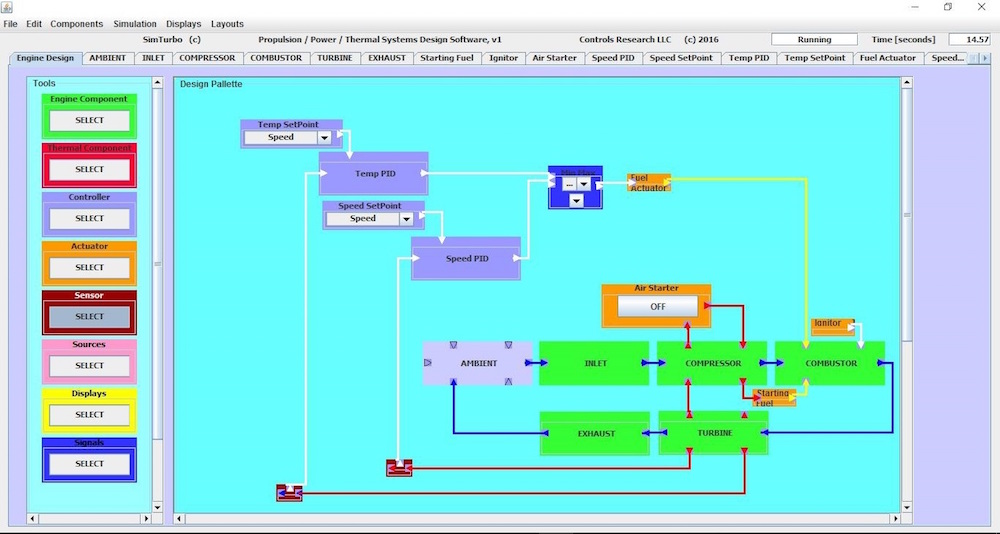
Task: Click the COMBUSTOR block on the canvas
Action: coord(830,363)
